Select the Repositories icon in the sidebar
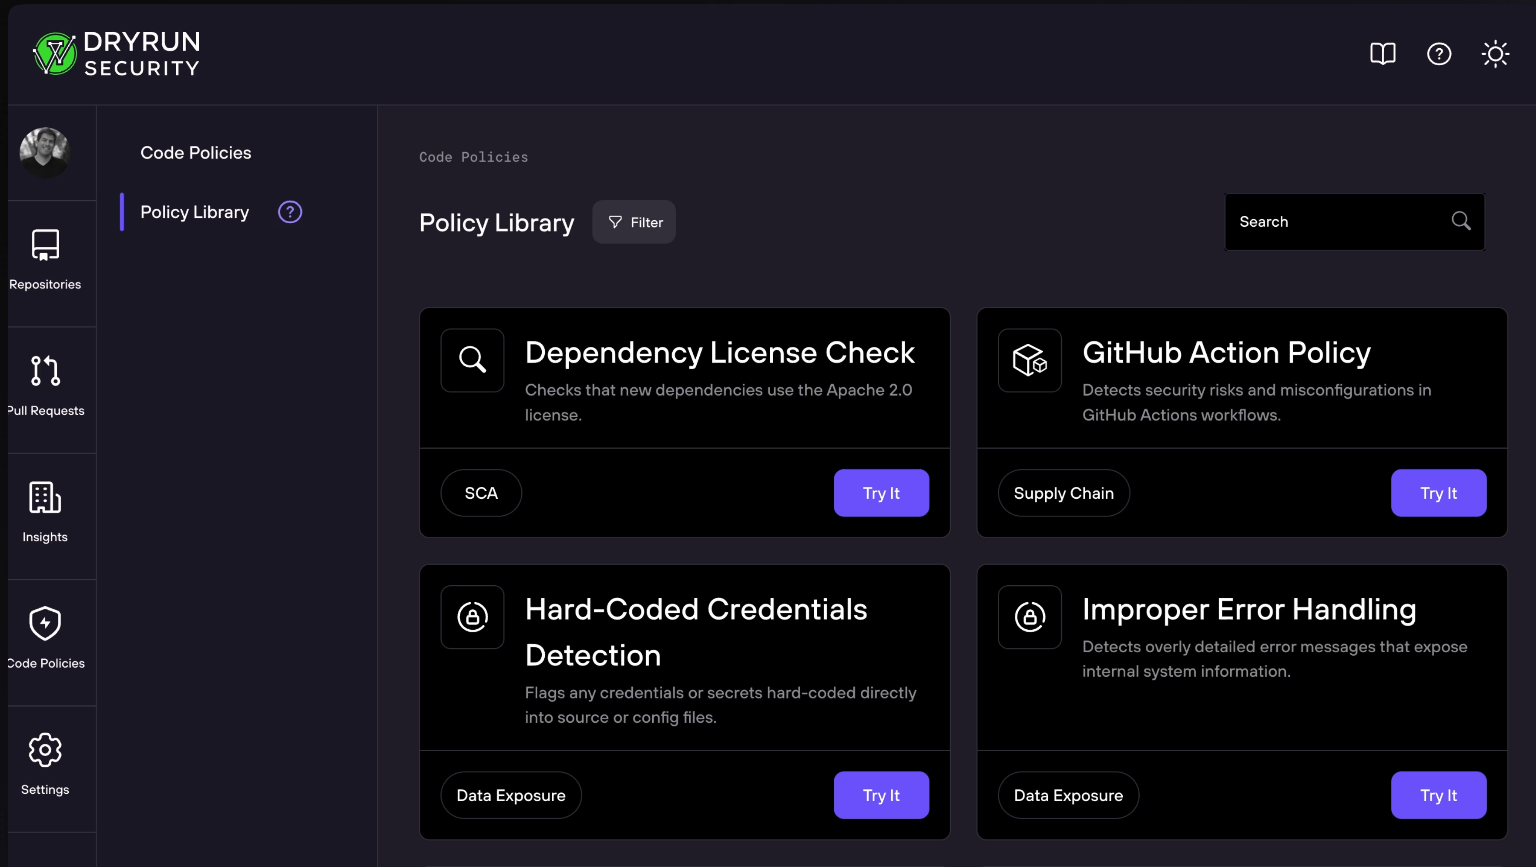1536x867 pixels. coord(45,247)
